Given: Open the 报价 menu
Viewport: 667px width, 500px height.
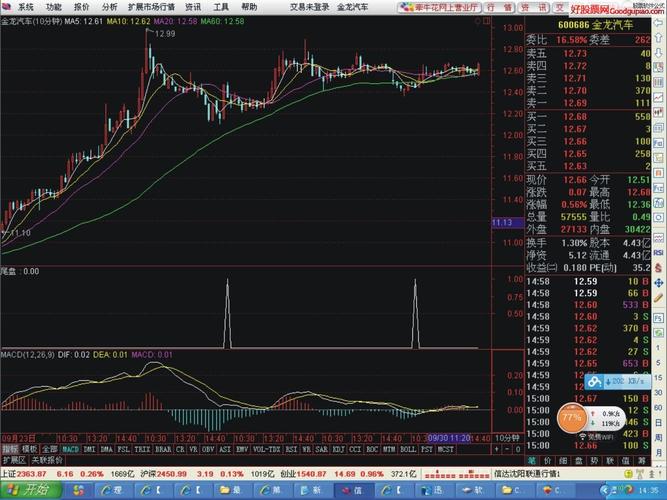Looking at the screenshot, I should click(82, 7).
